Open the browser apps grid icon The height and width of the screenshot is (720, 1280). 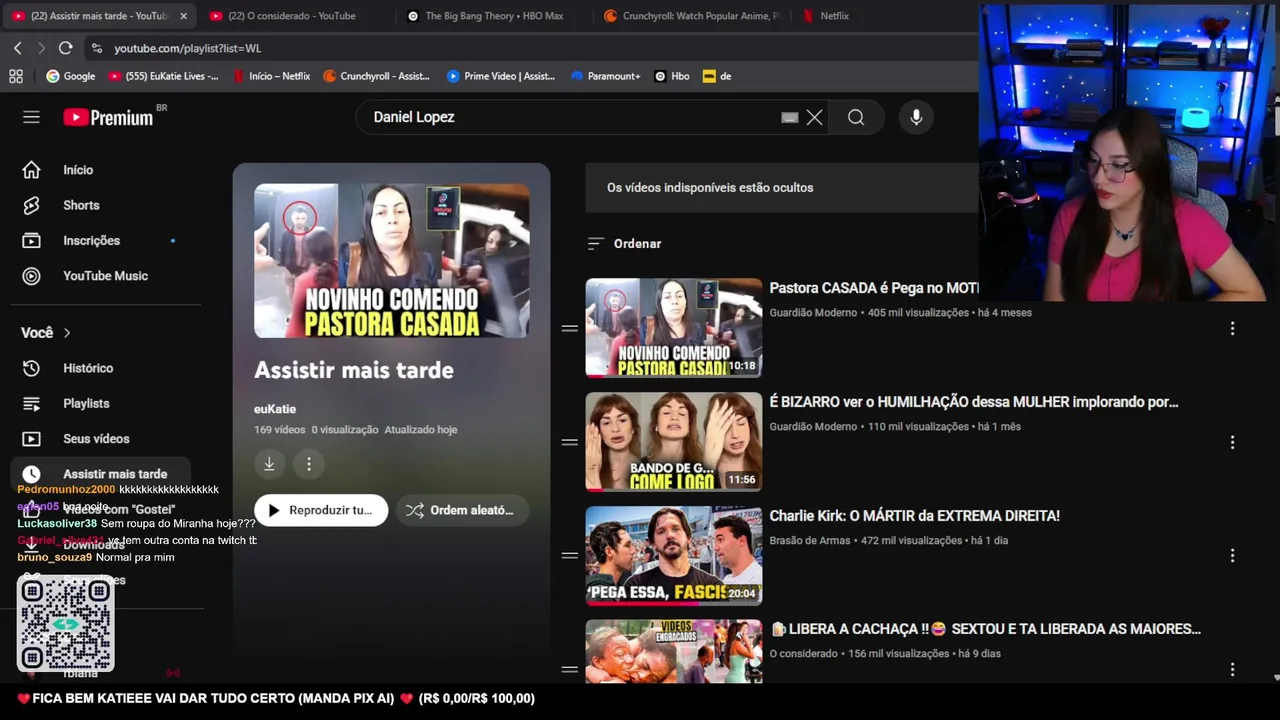[x=16, y=76]
